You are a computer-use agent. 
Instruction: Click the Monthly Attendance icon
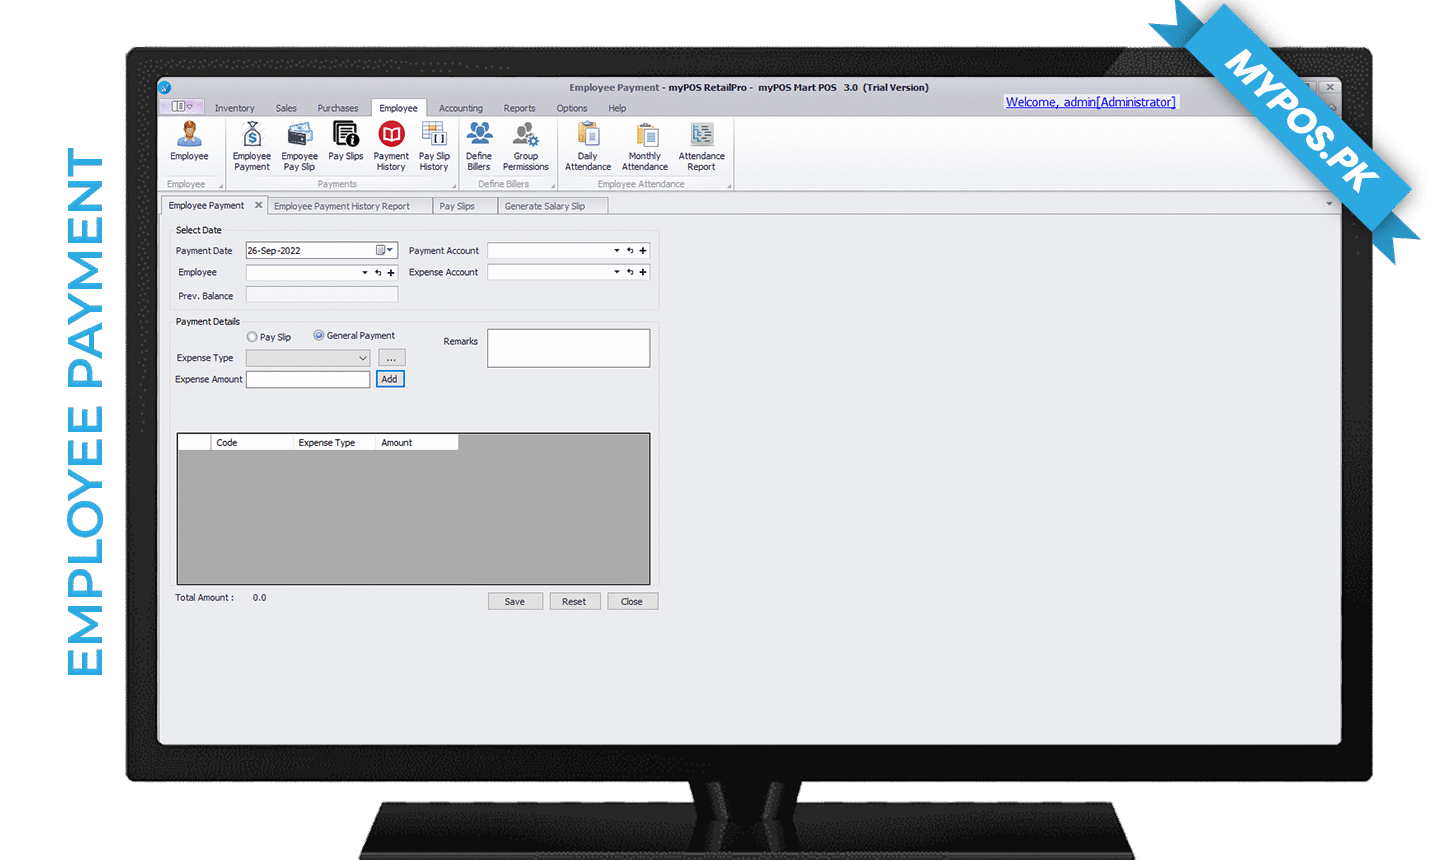pos(645,146)
